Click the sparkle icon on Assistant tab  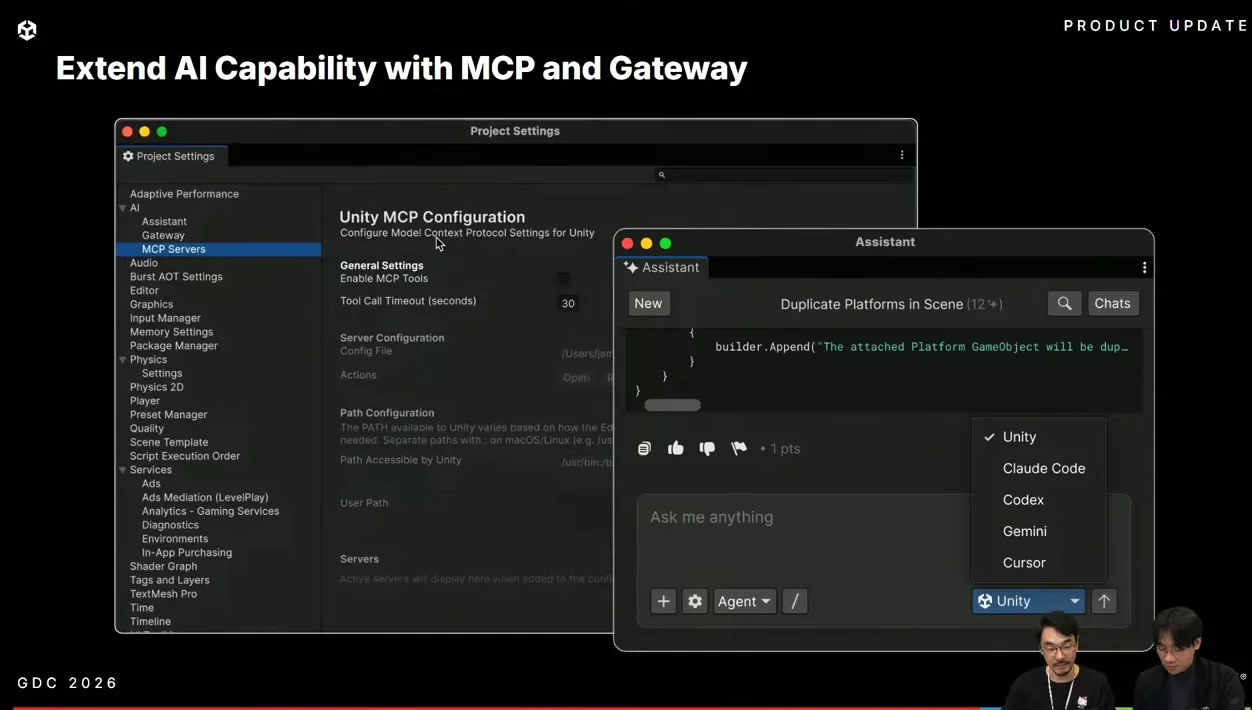tap(631, 267)
